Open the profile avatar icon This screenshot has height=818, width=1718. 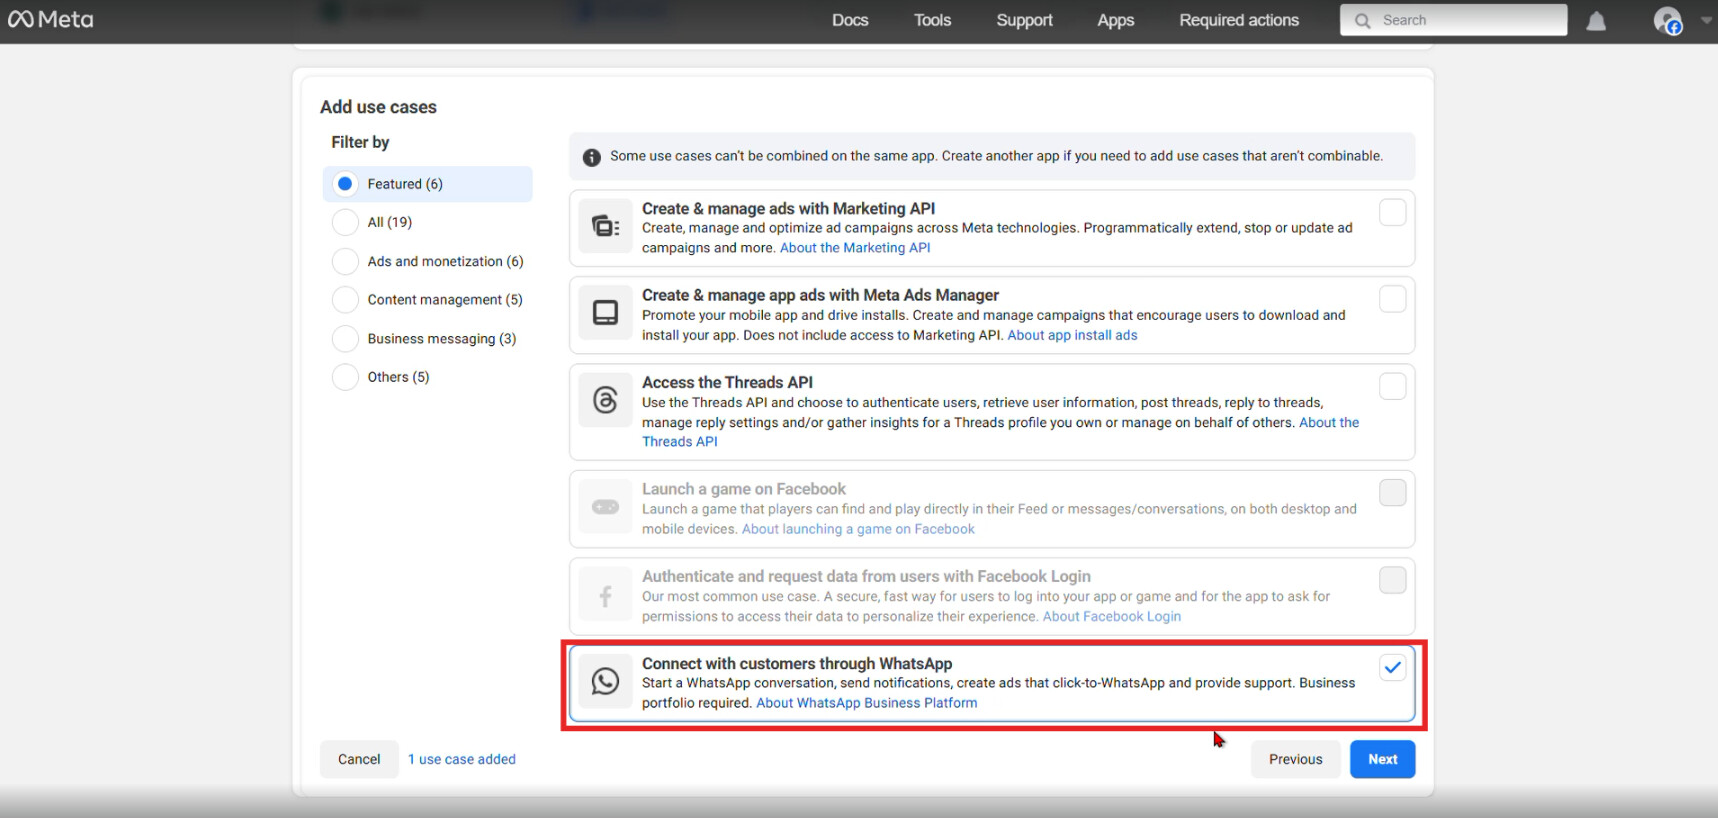coord(1666,21)
